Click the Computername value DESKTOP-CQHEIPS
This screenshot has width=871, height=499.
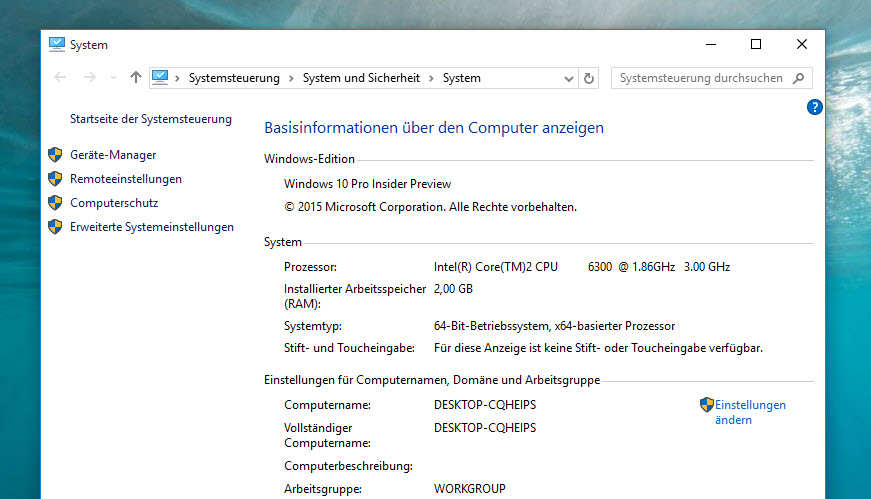(485, 405)
